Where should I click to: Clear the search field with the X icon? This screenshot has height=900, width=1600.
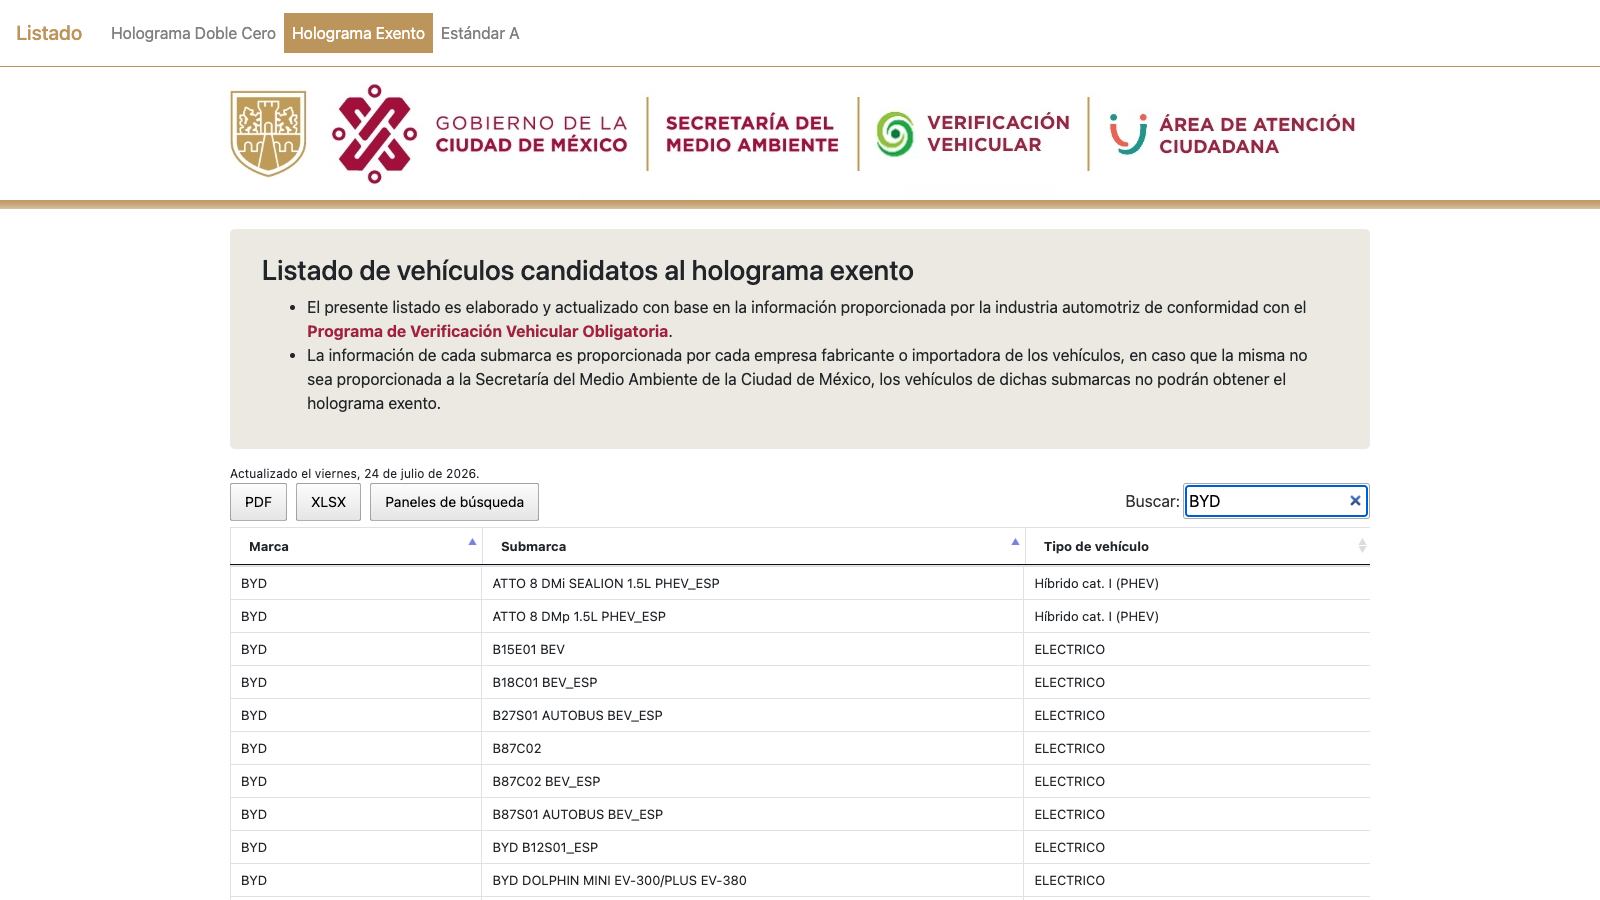[1355, 501]
